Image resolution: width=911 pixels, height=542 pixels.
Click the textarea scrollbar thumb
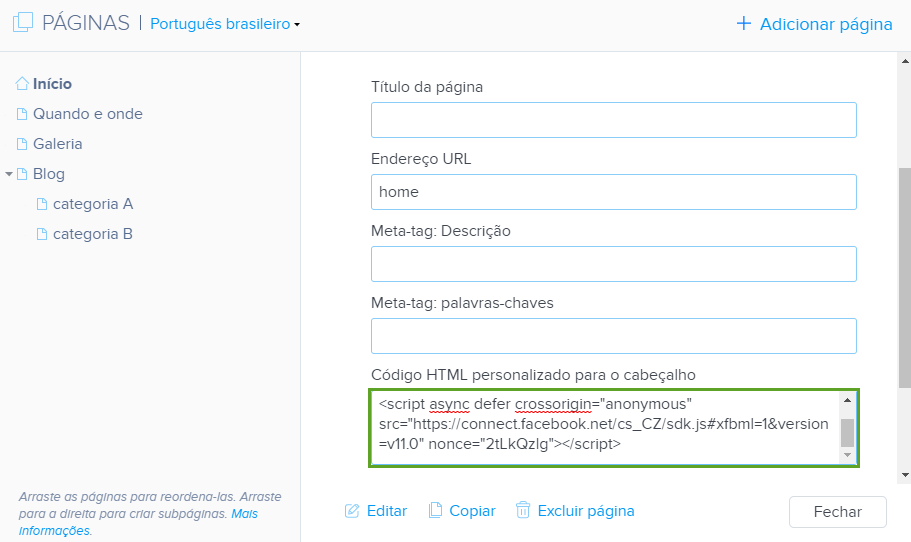[x=847, y=432]
